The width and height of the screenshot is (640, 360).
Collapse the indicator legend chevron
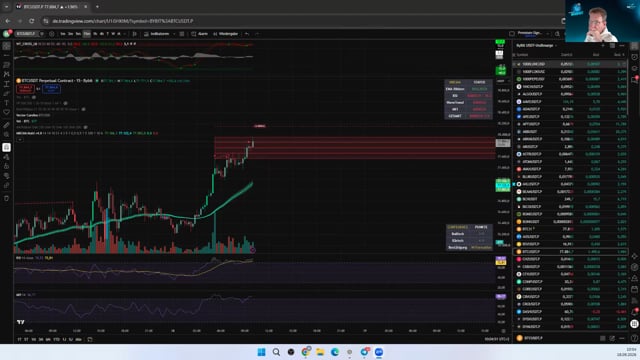(x=19, y=140)
